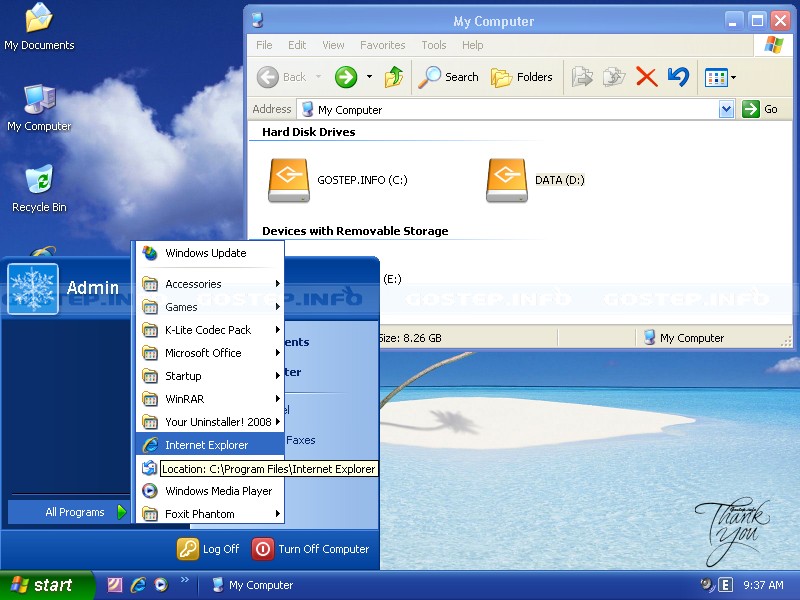
Task: Launch Windows Media Player from Quick Launch
Action: (x=161, y=585)
